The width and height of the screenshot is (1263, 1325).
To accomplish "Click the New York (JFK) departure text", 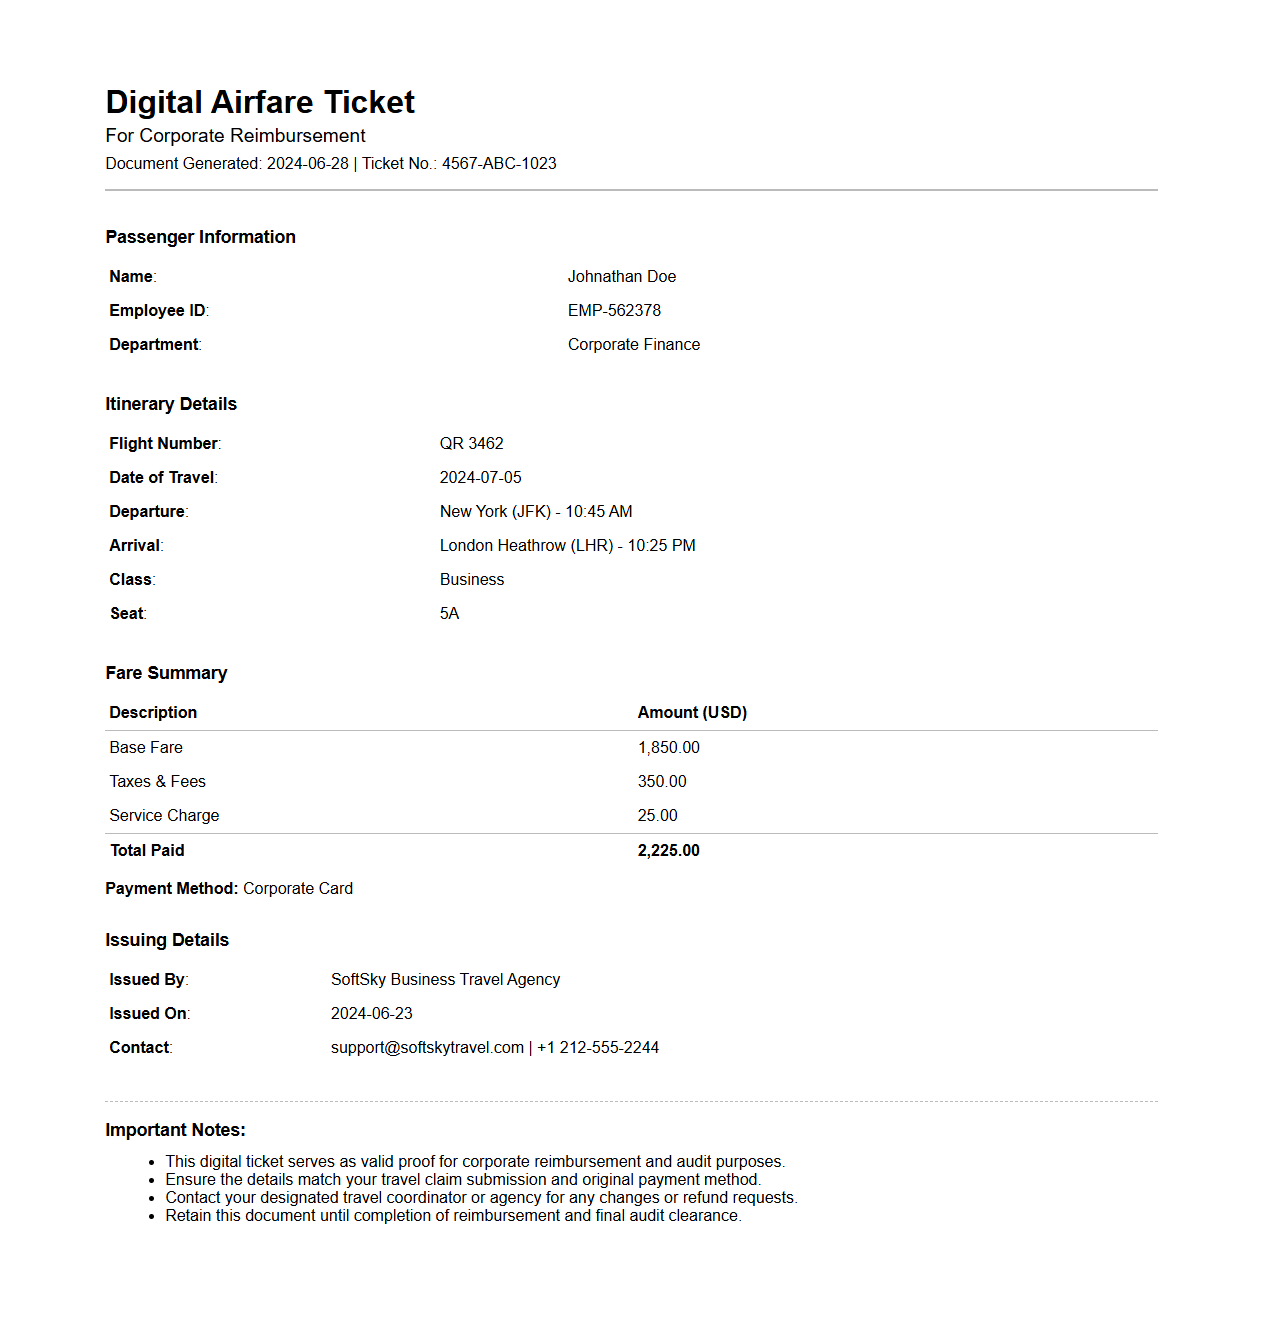I will click(x=495, y=512).
